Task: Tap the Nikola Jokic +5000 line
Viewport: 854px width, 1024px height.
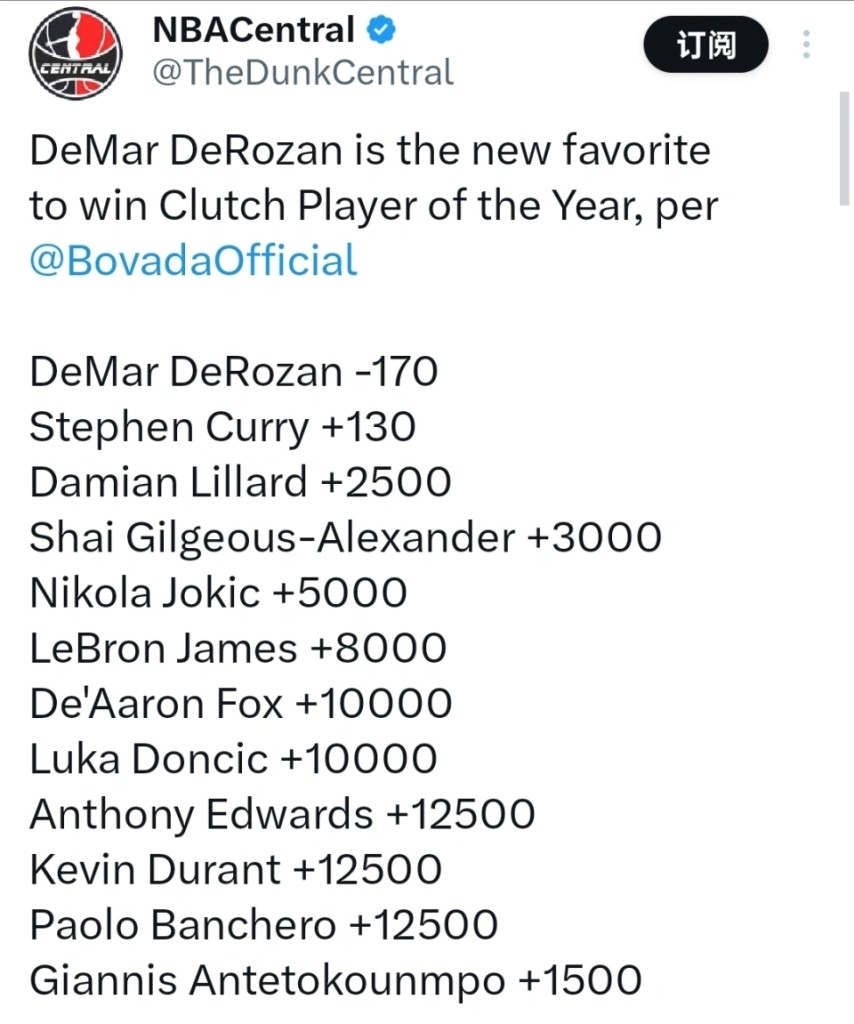Action: point(218,593)
